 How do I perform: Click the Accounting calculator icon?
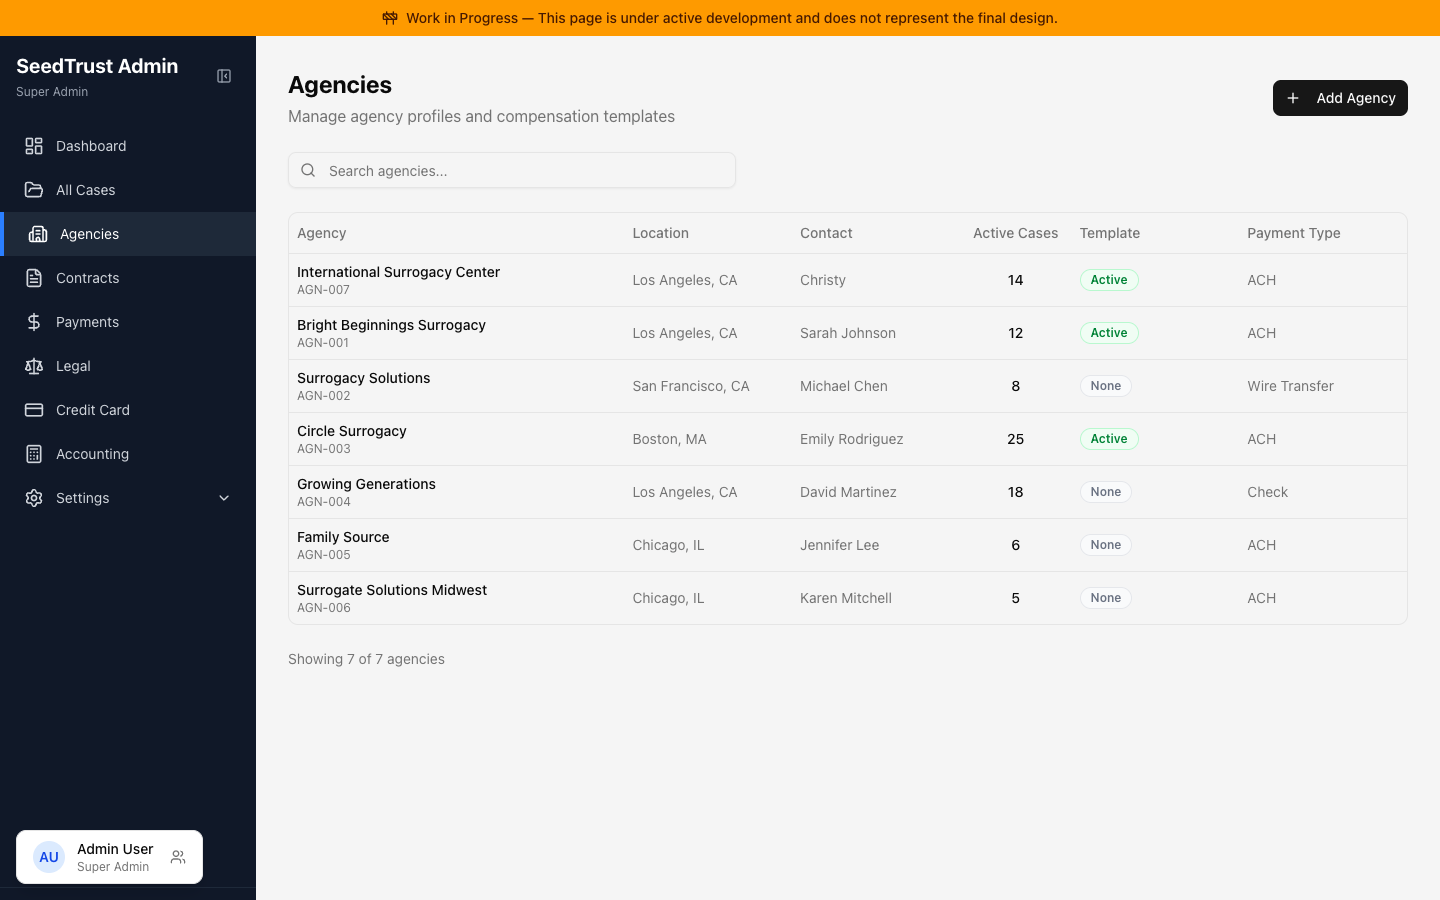pyautogui.click(x=34, y=454)
